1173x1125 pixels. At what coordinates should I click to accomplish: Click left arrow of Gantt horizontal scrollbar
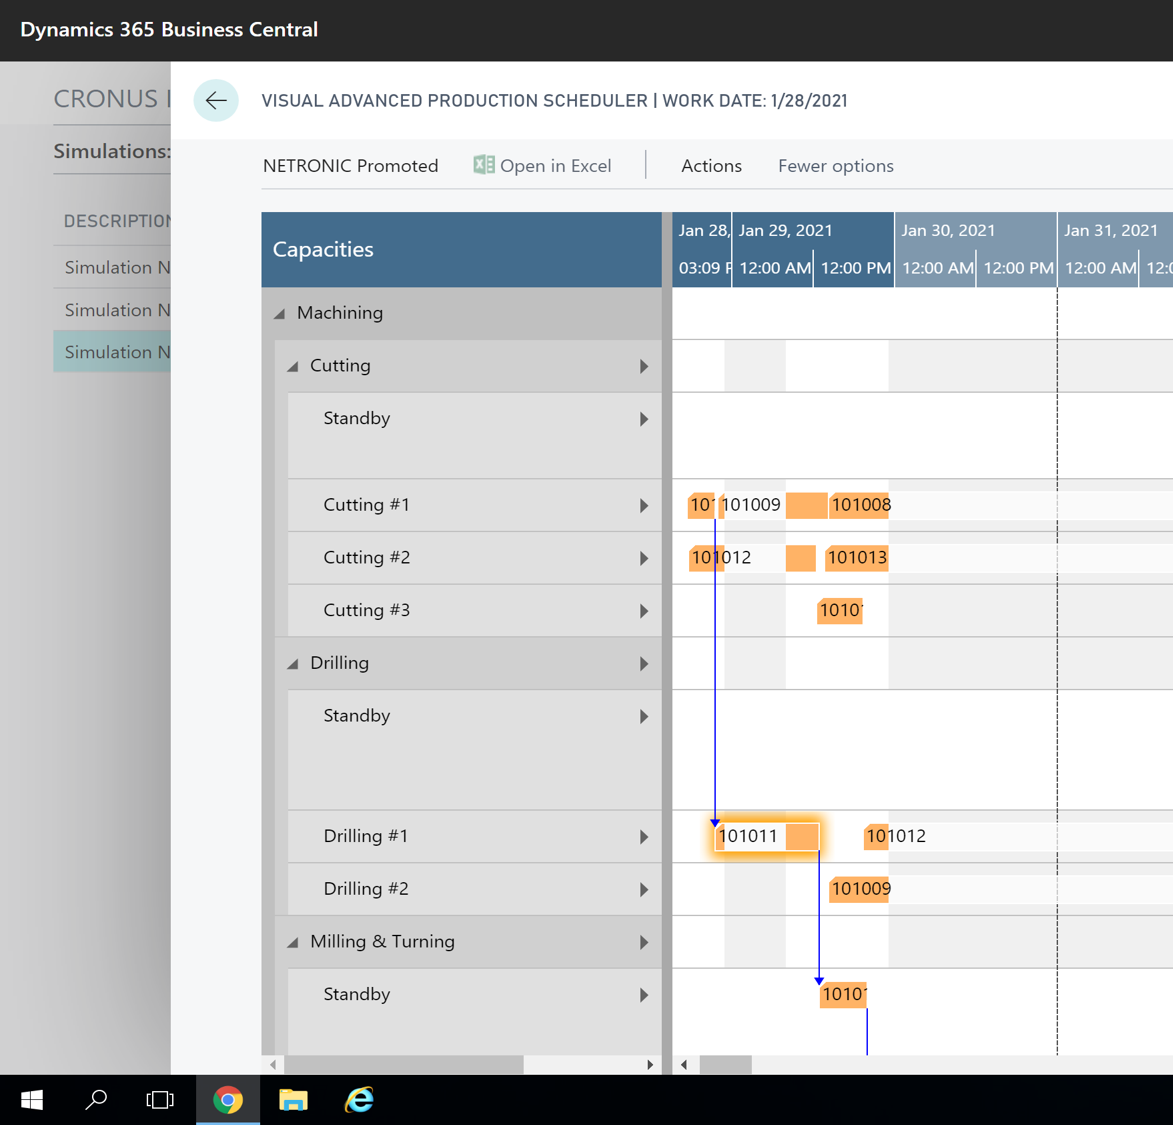click(x=684, y=1064)
